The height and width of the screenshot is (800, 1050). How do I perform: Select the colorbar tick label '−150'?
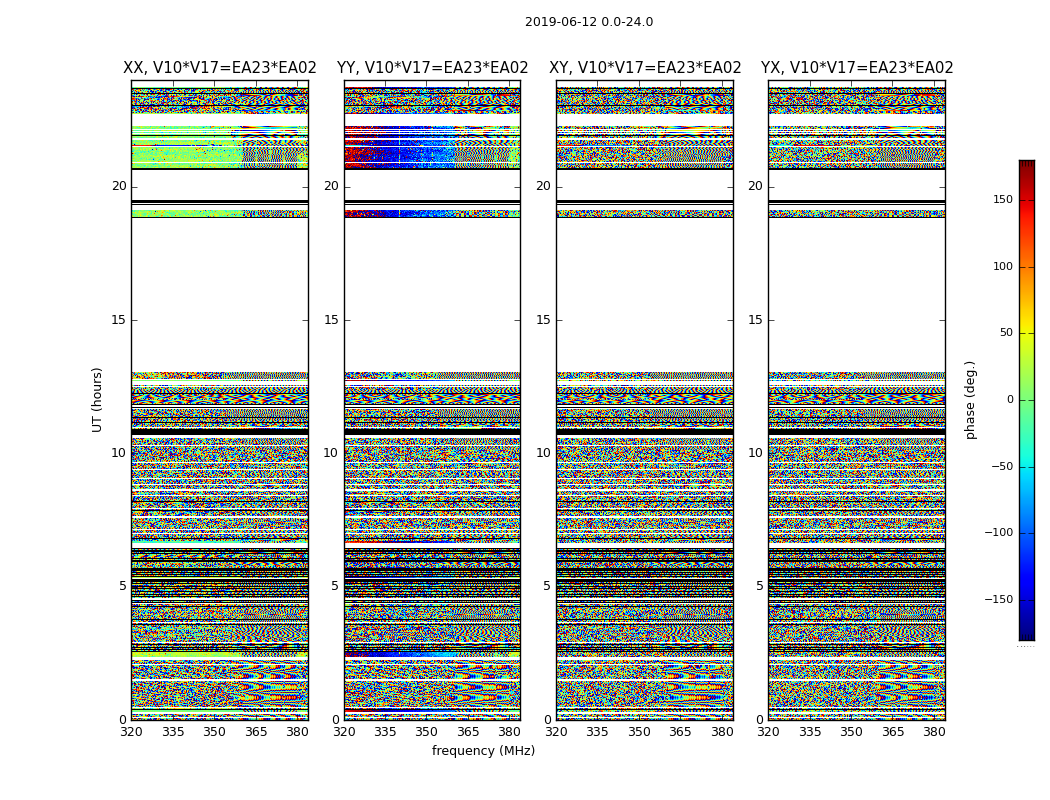pyautogui.click(x=998, y=600)
